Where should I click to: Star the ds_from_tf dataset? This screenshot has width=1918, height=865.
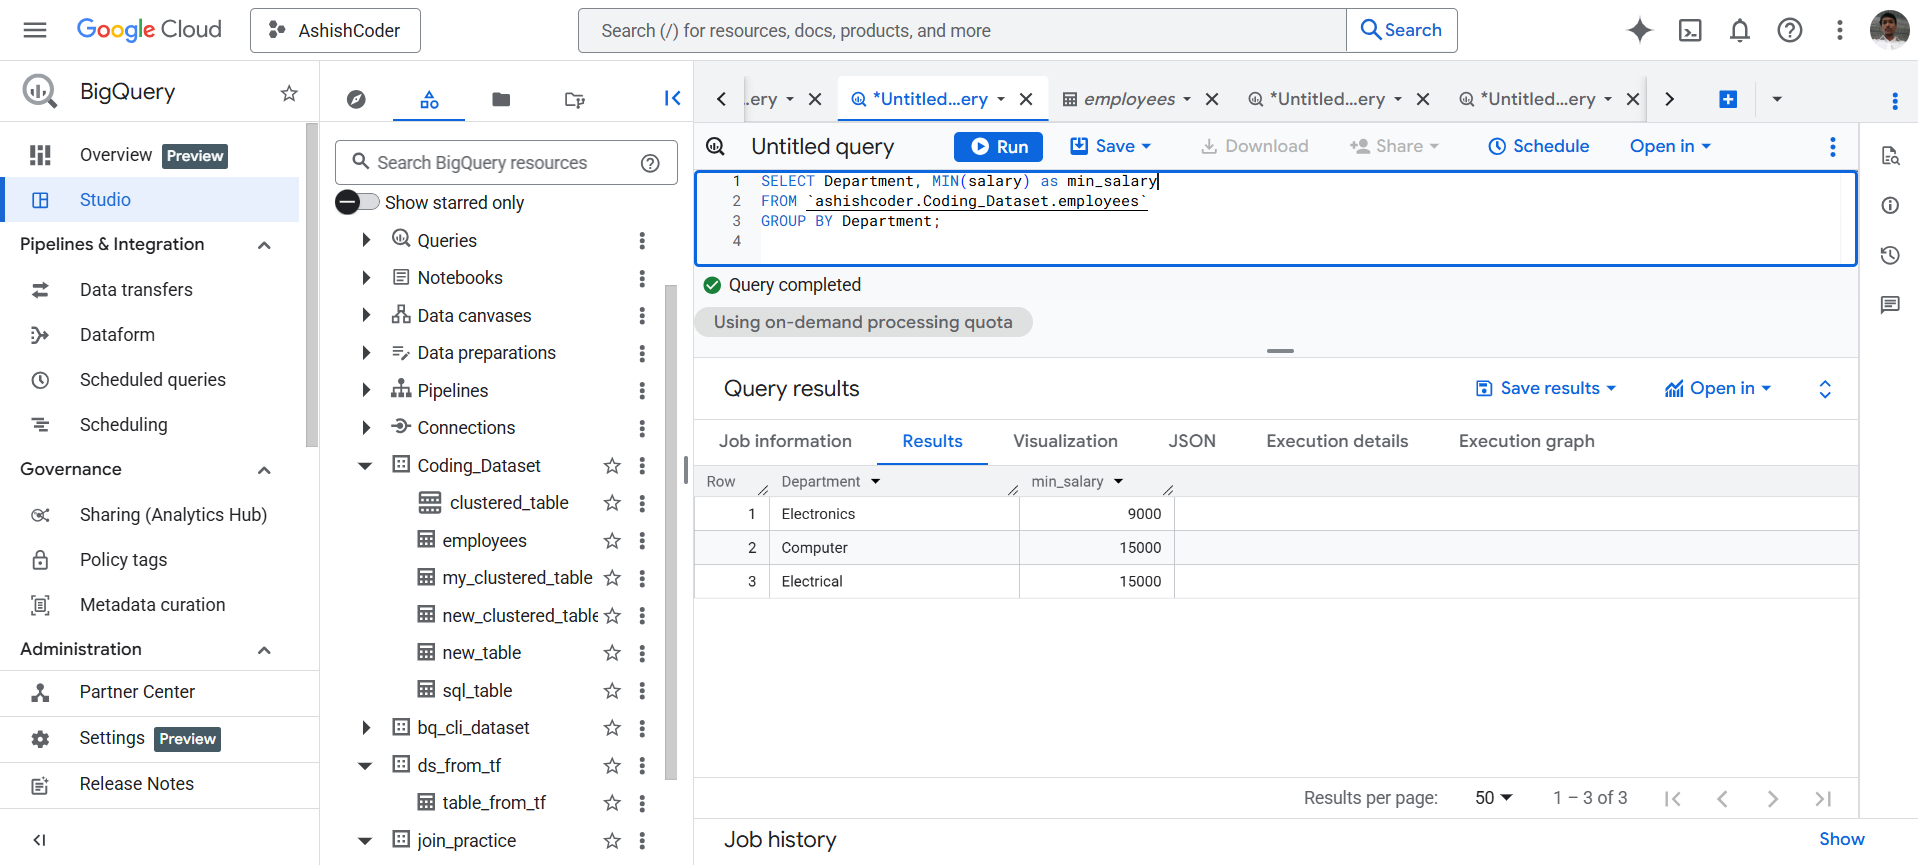pyautogui.click(x=612, y=766)
